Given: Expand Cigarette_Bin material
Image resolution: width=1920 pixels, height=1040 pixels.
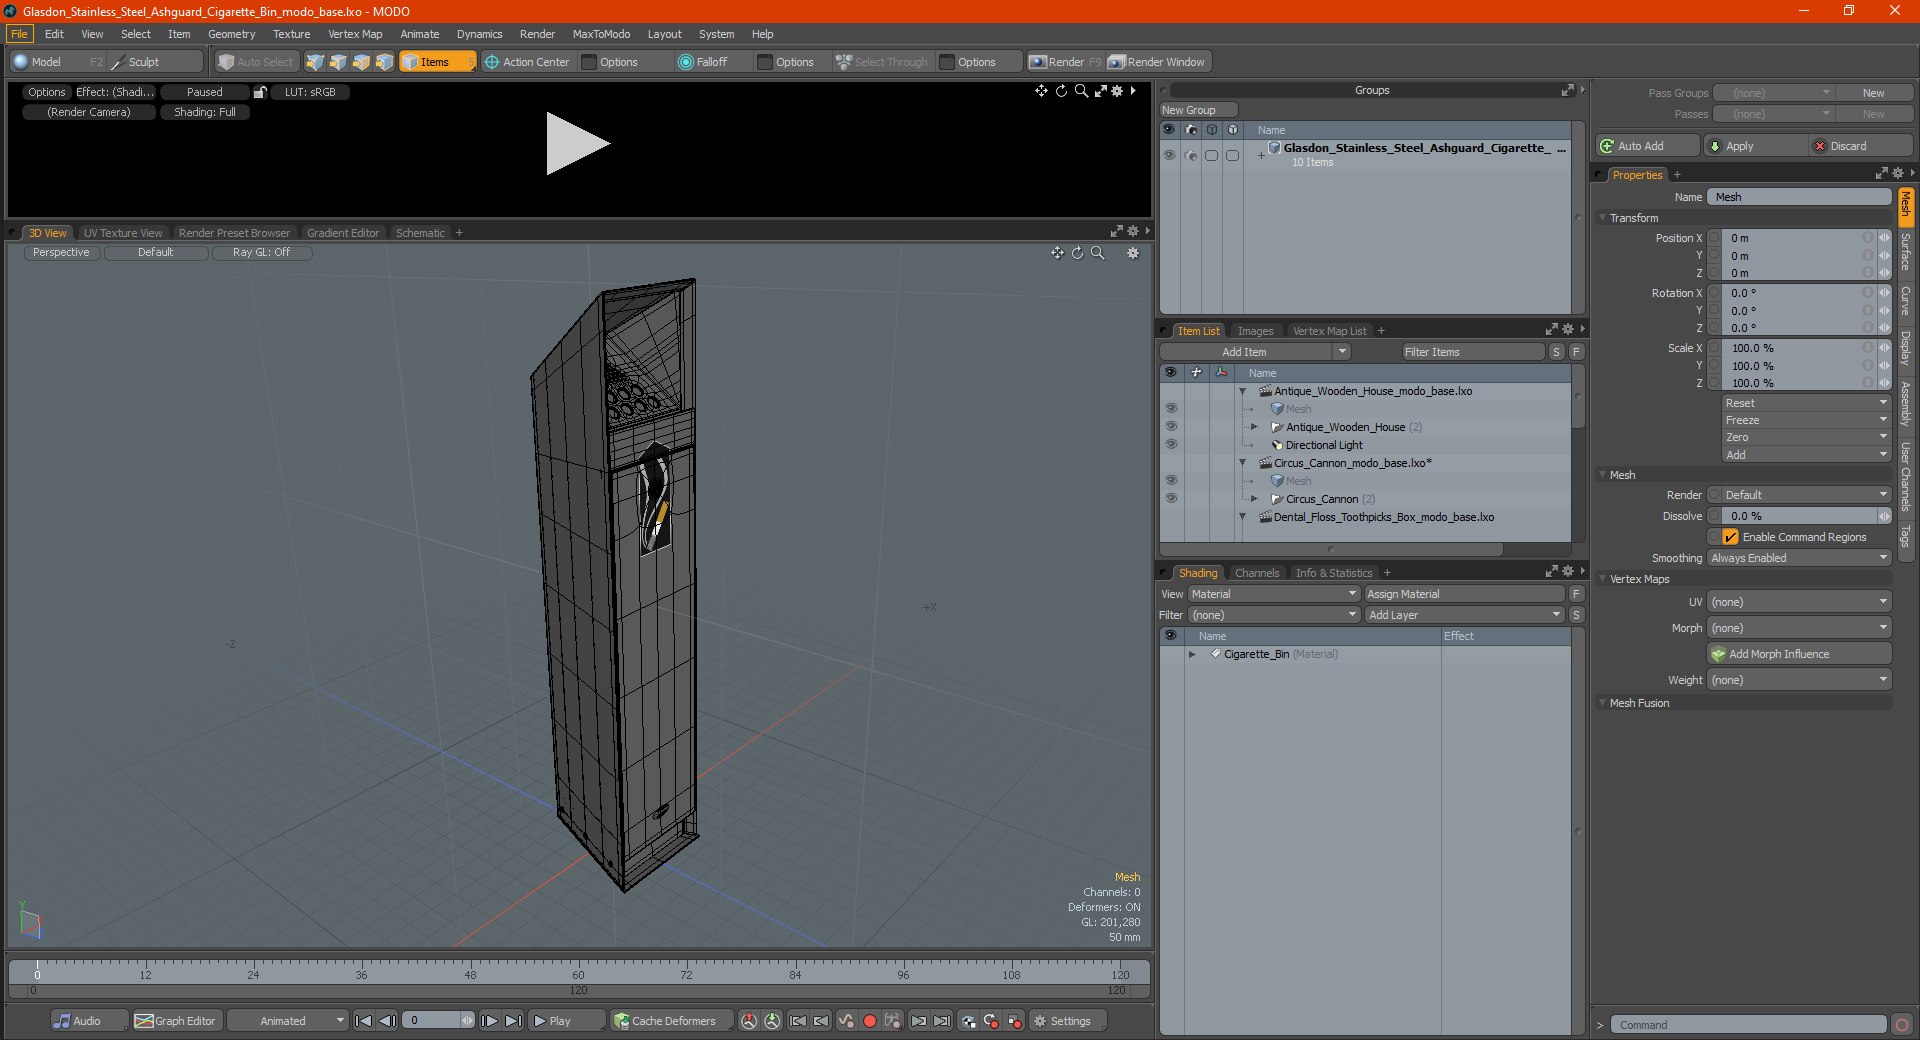Looking at the screenshot, I should (1192, 654).
